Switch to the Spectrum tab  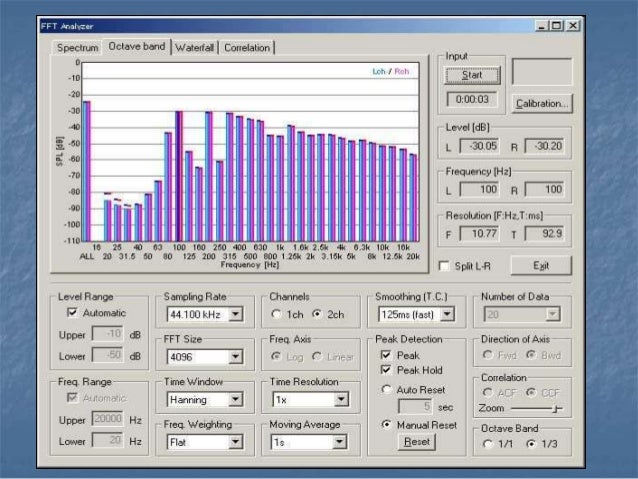click(x=77, y=47)
